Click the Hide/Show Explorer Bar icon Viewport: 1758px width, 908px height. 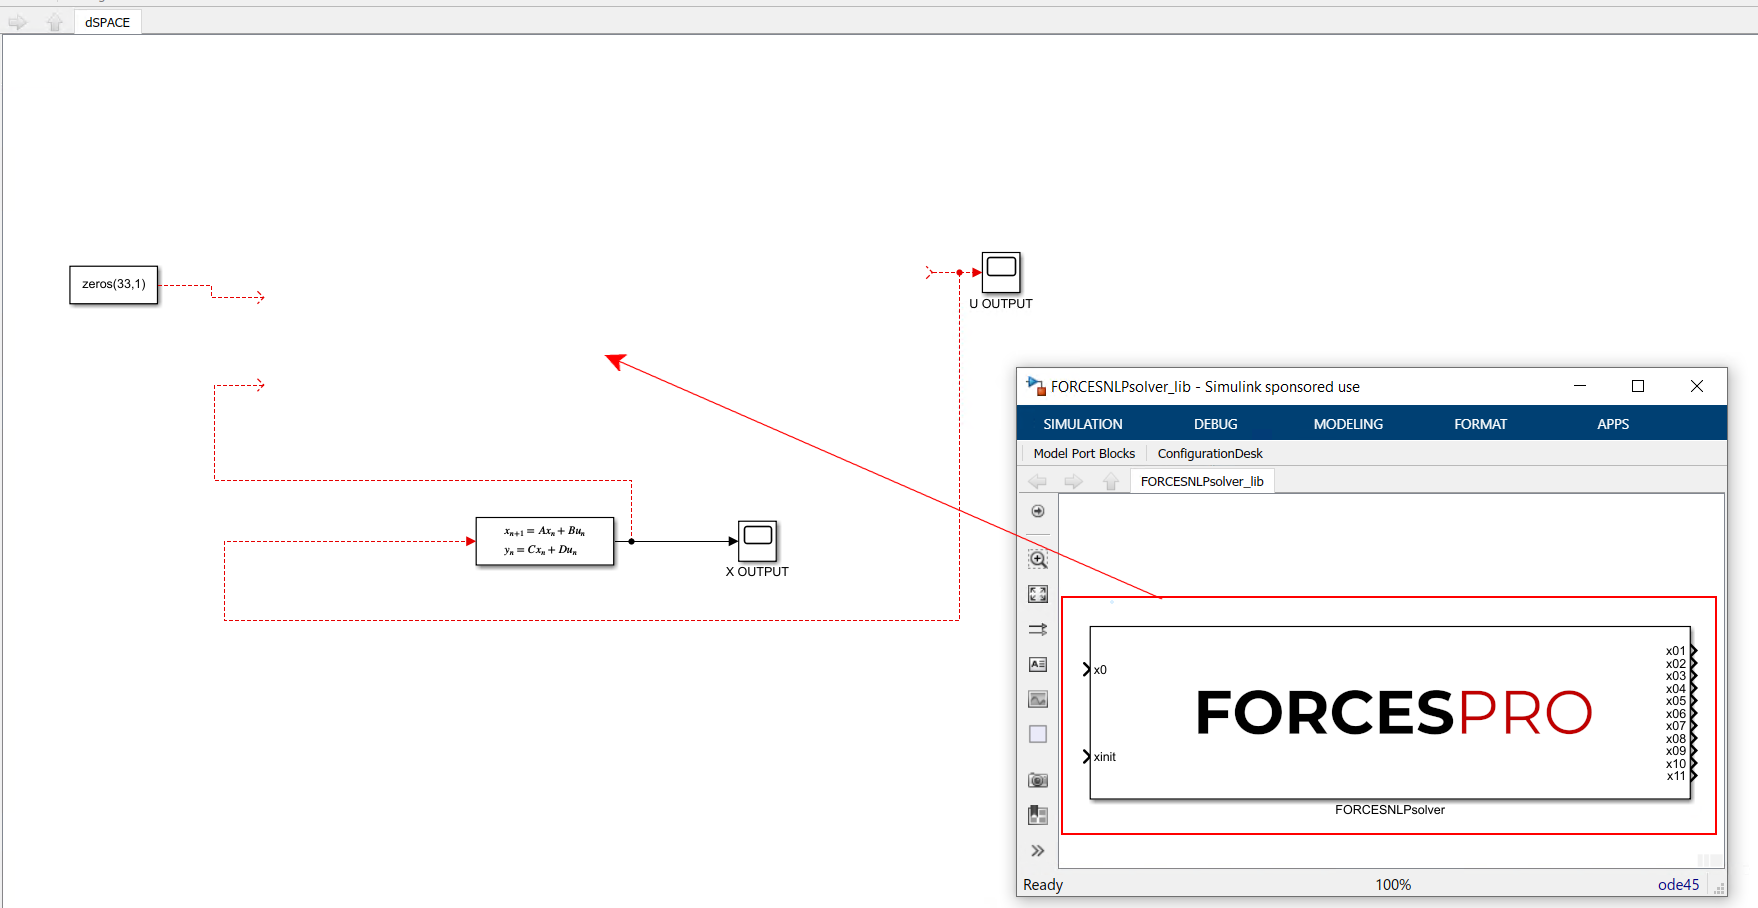point(1038,511)
